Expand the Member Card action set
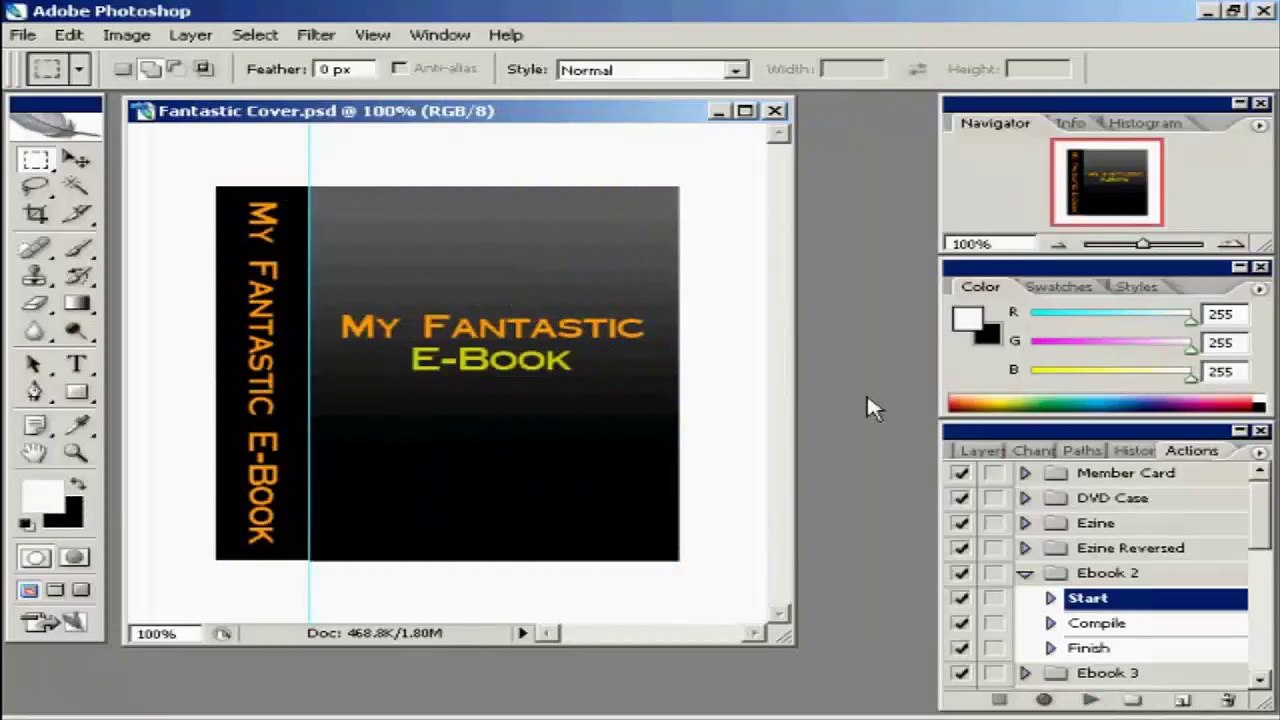 point(1025,473)
